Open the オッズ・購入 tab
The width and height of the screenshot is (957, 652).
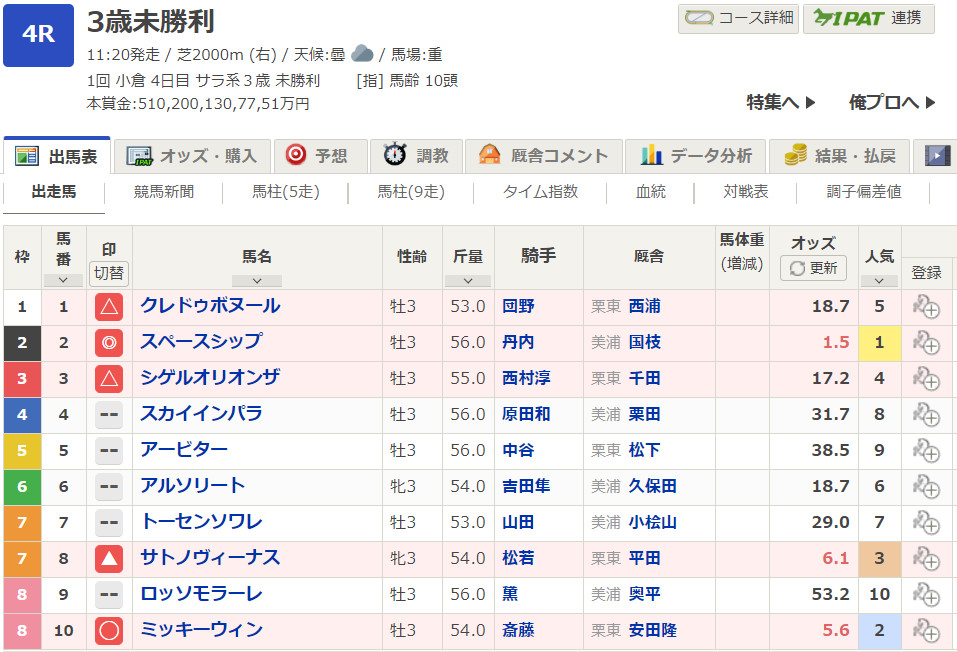(x=192, y=156)
